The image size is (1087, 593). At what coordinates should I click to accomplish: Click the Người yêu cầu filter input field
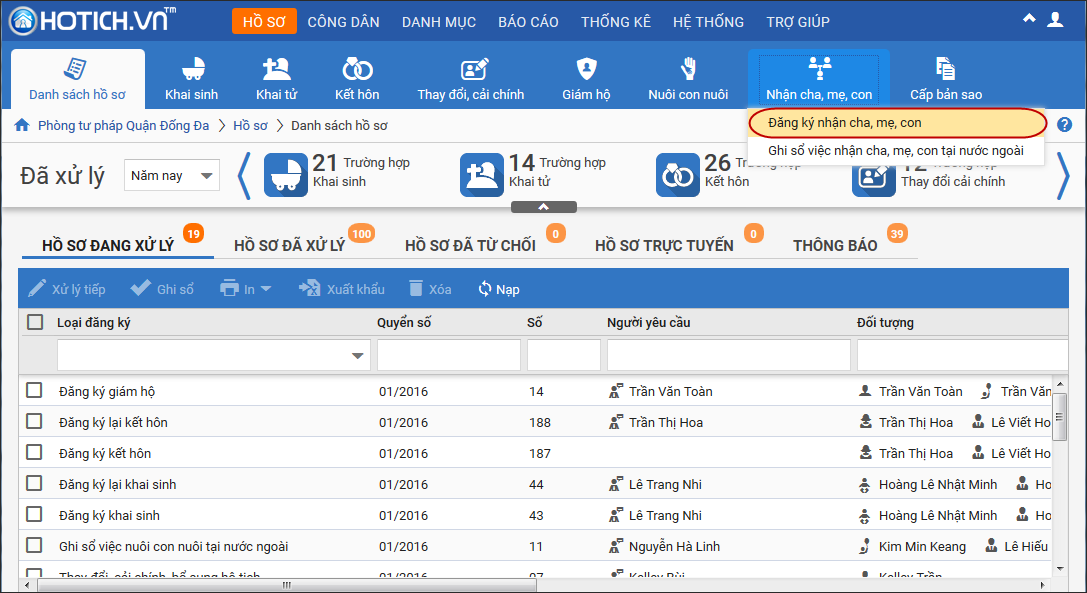pos(728,356)
